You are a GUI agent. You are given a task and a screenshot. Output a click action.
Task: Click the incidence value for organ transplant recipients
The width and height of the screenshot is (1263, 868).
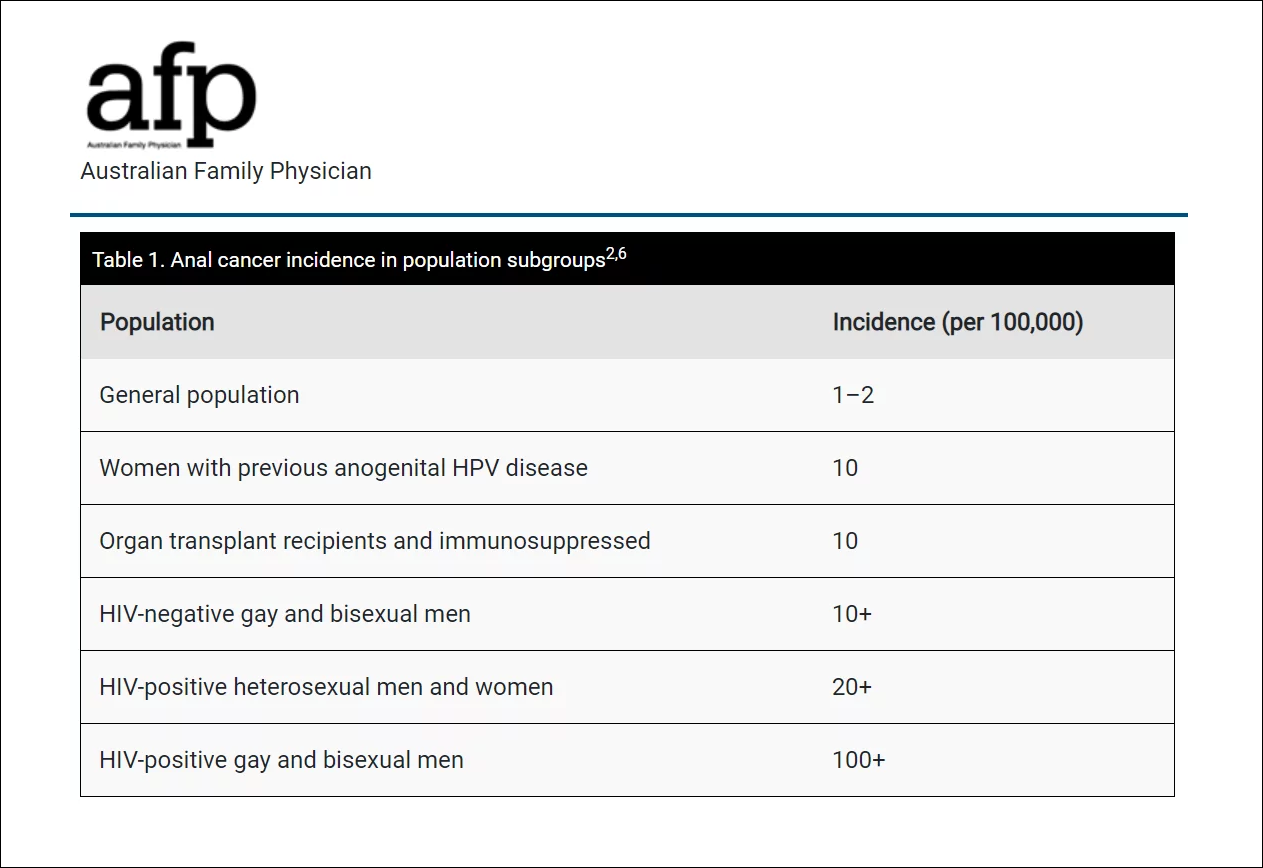845,541
